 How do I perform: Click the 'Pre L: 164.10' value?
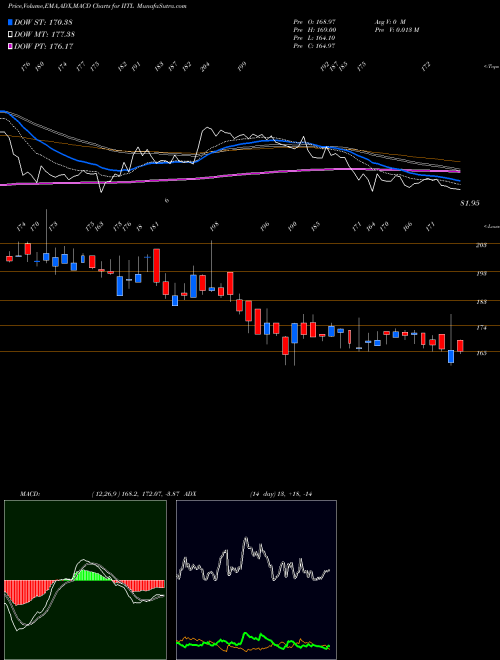click(x=314, y=38)
